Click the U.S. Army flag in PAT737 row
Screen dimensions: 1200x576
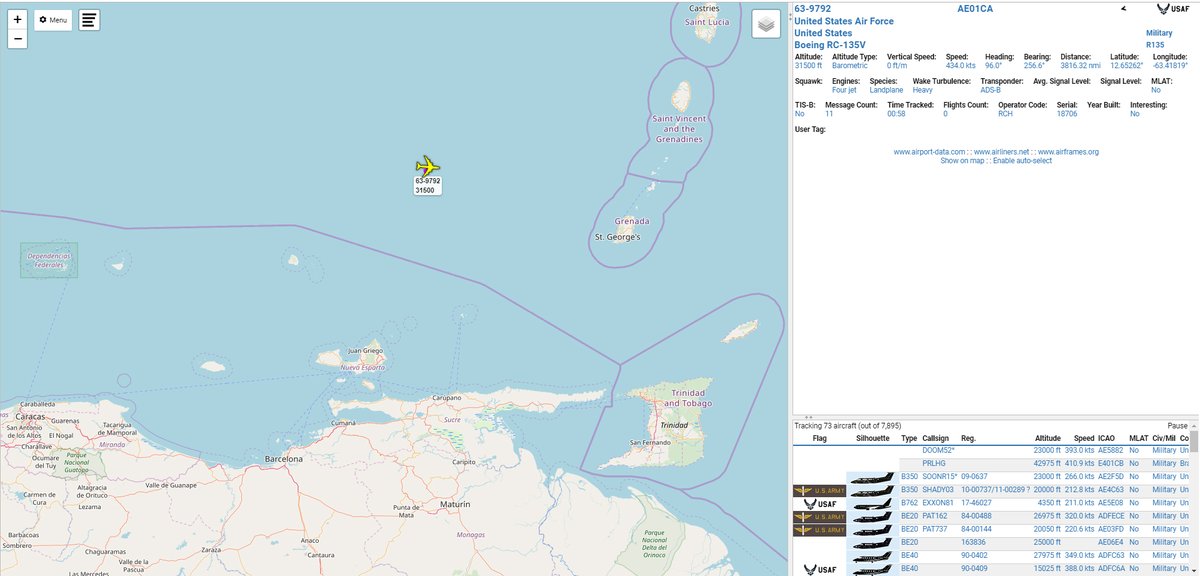click(x=818, y=530)
